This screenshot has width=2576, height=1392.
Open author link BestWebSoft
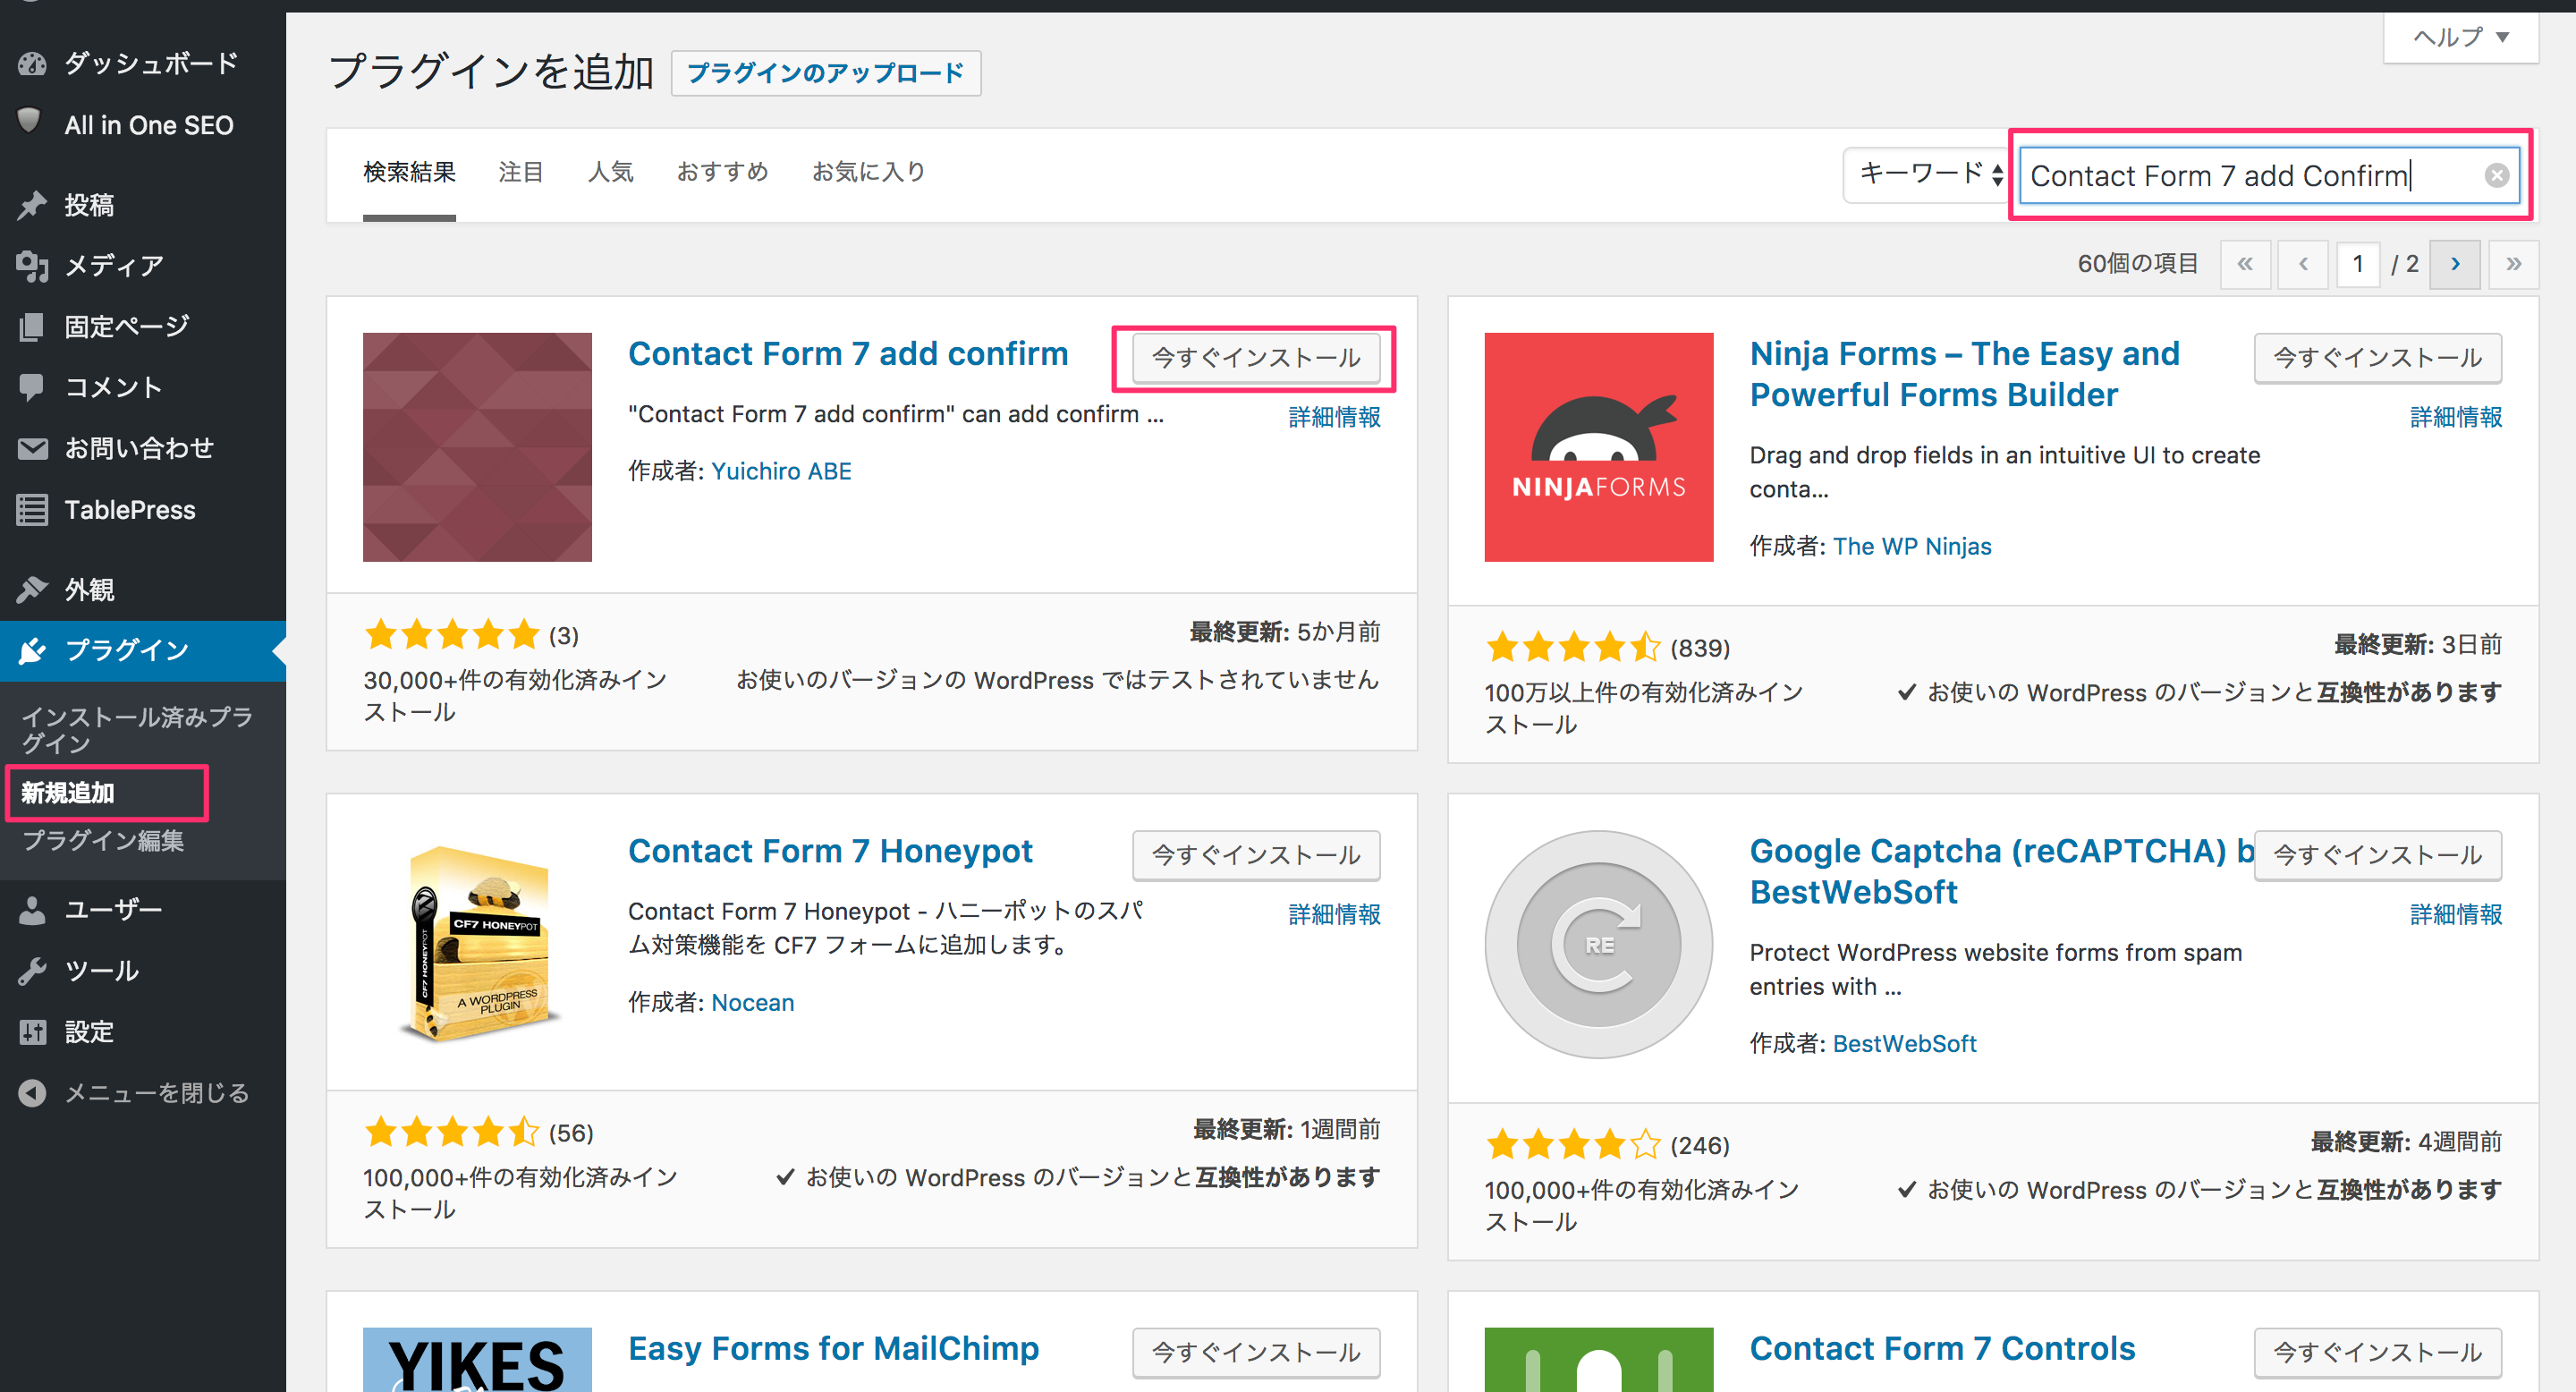pyautogui.click(x=1905, y=1044)
